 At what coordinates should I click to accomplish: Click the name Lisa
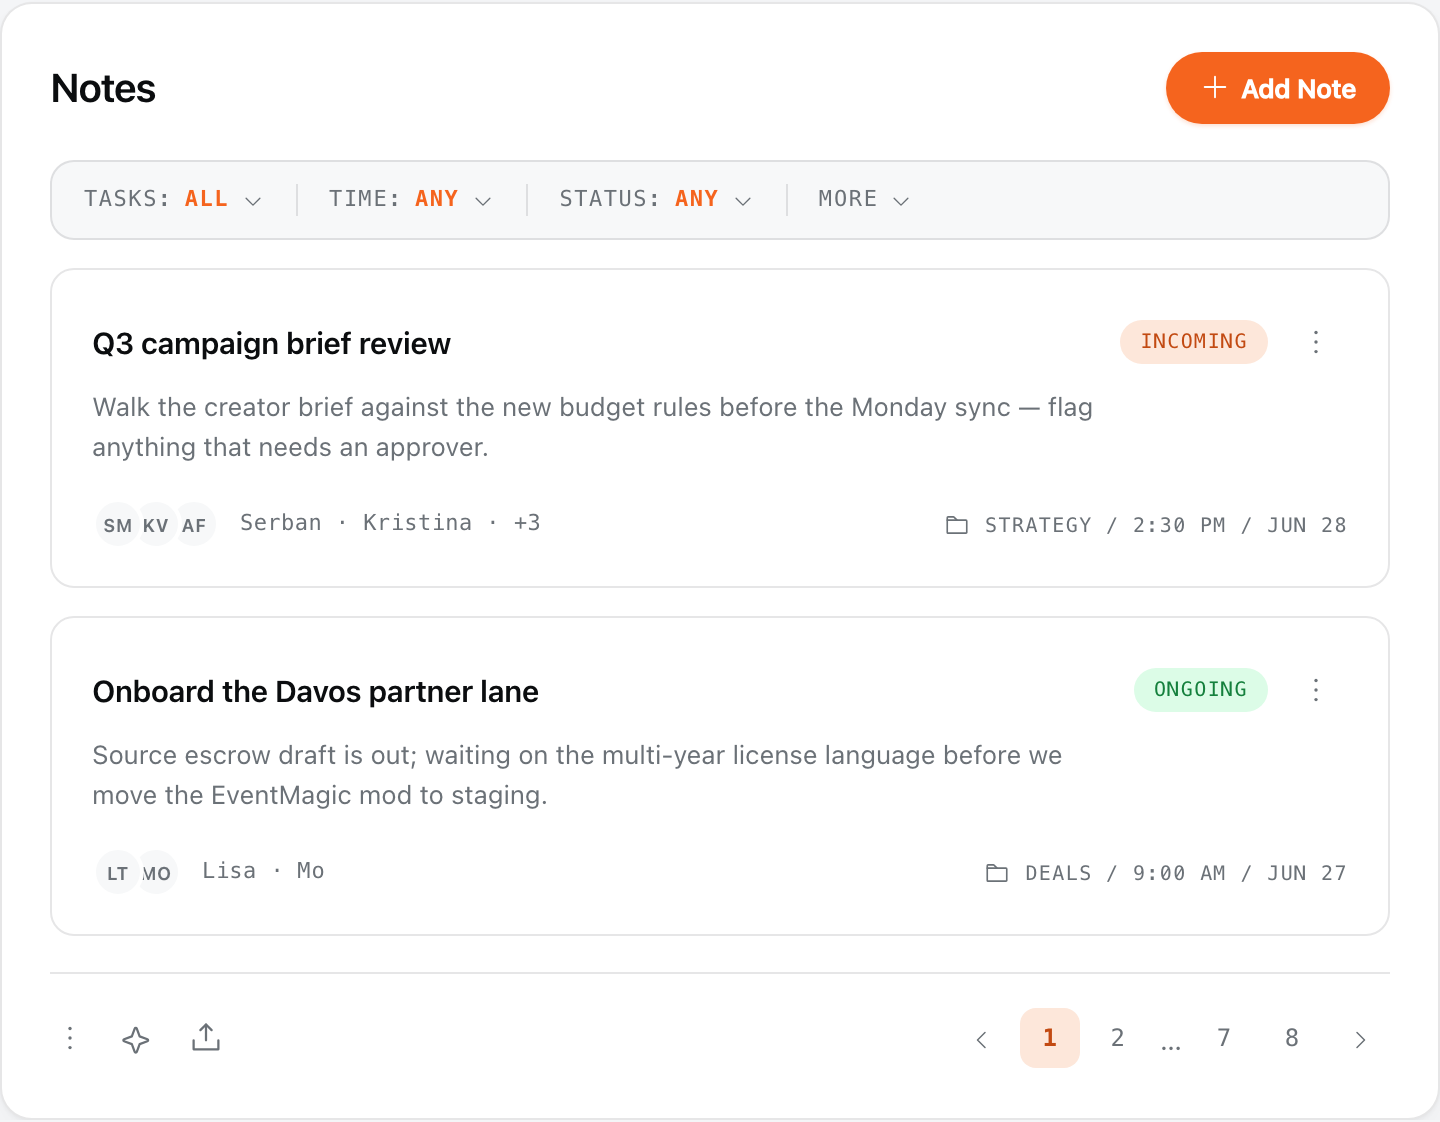click(x=229, y=871)
